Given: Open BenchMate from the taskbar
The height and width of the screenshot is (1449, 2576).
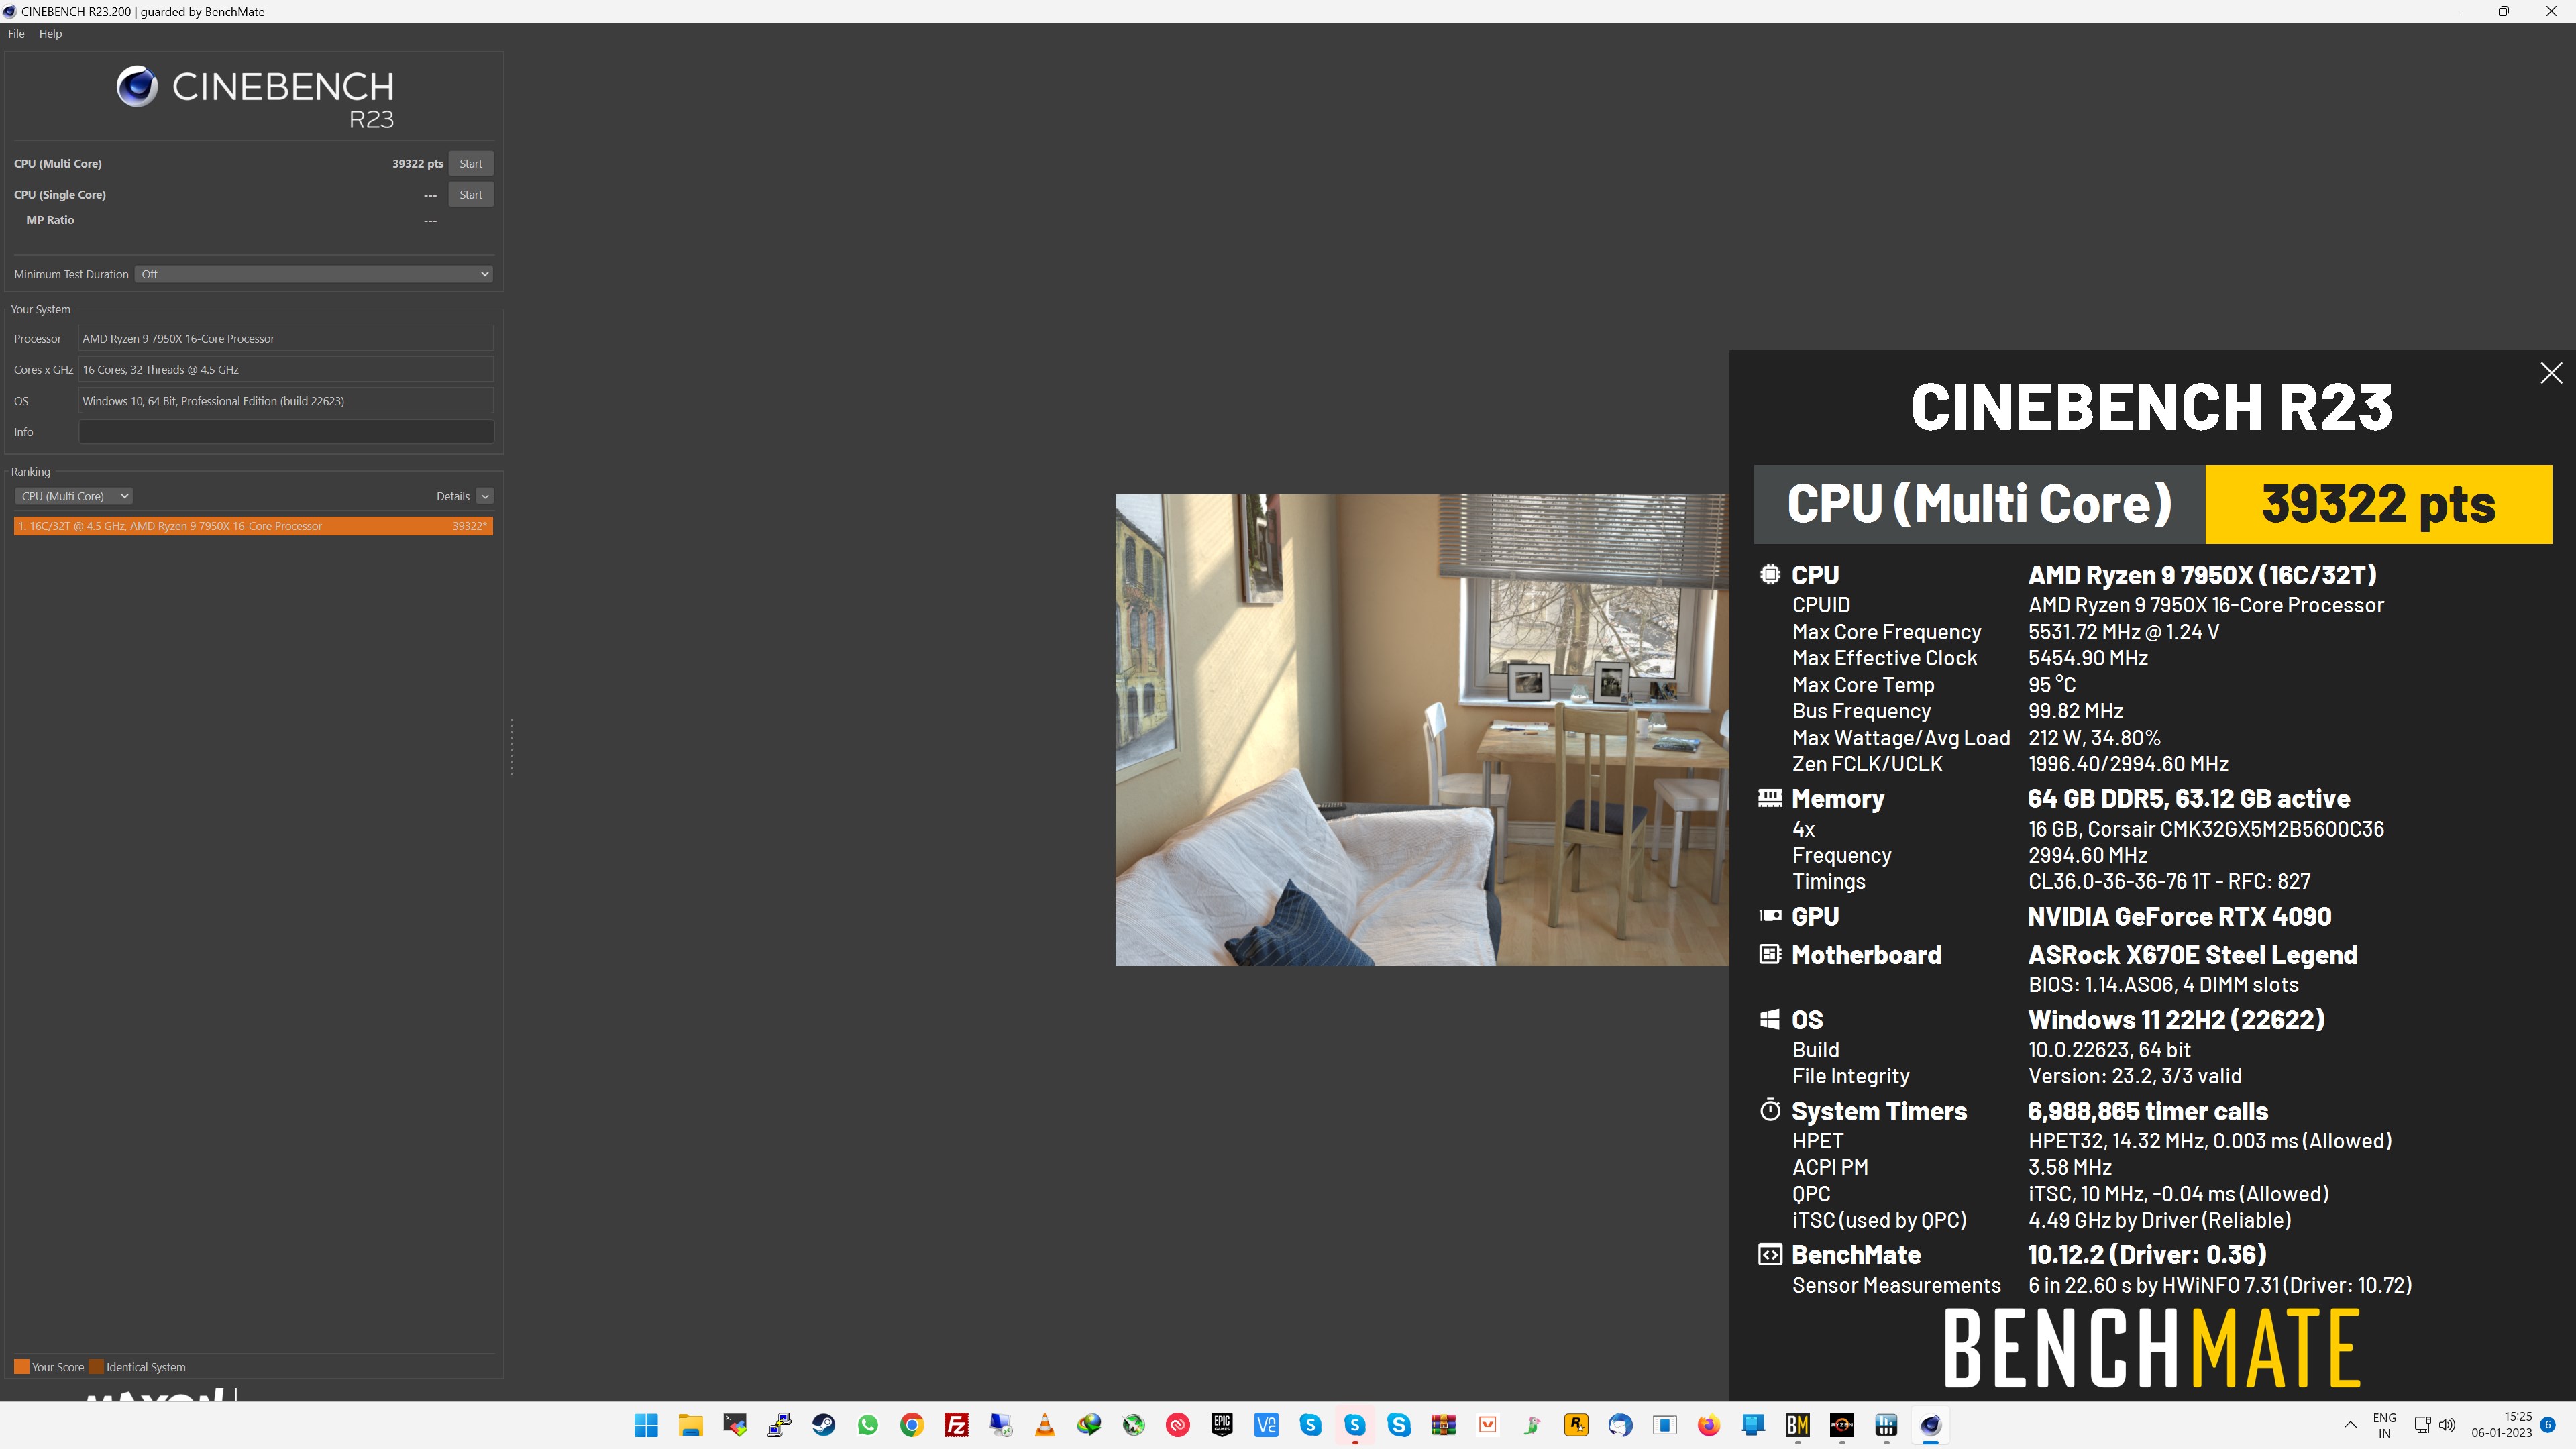Looking at the screenshot, I should point(1797,1425).
